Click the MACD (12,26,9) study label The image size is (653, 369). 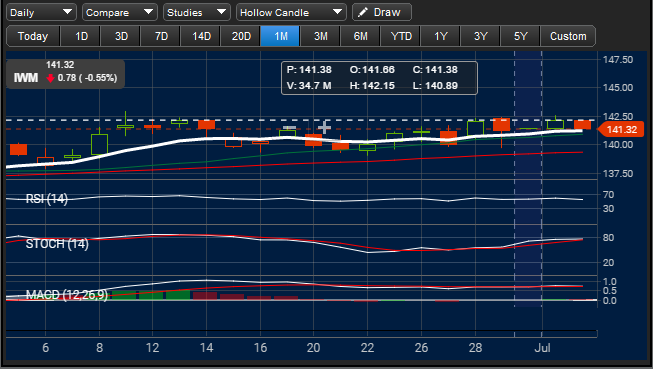click(67, 295)
